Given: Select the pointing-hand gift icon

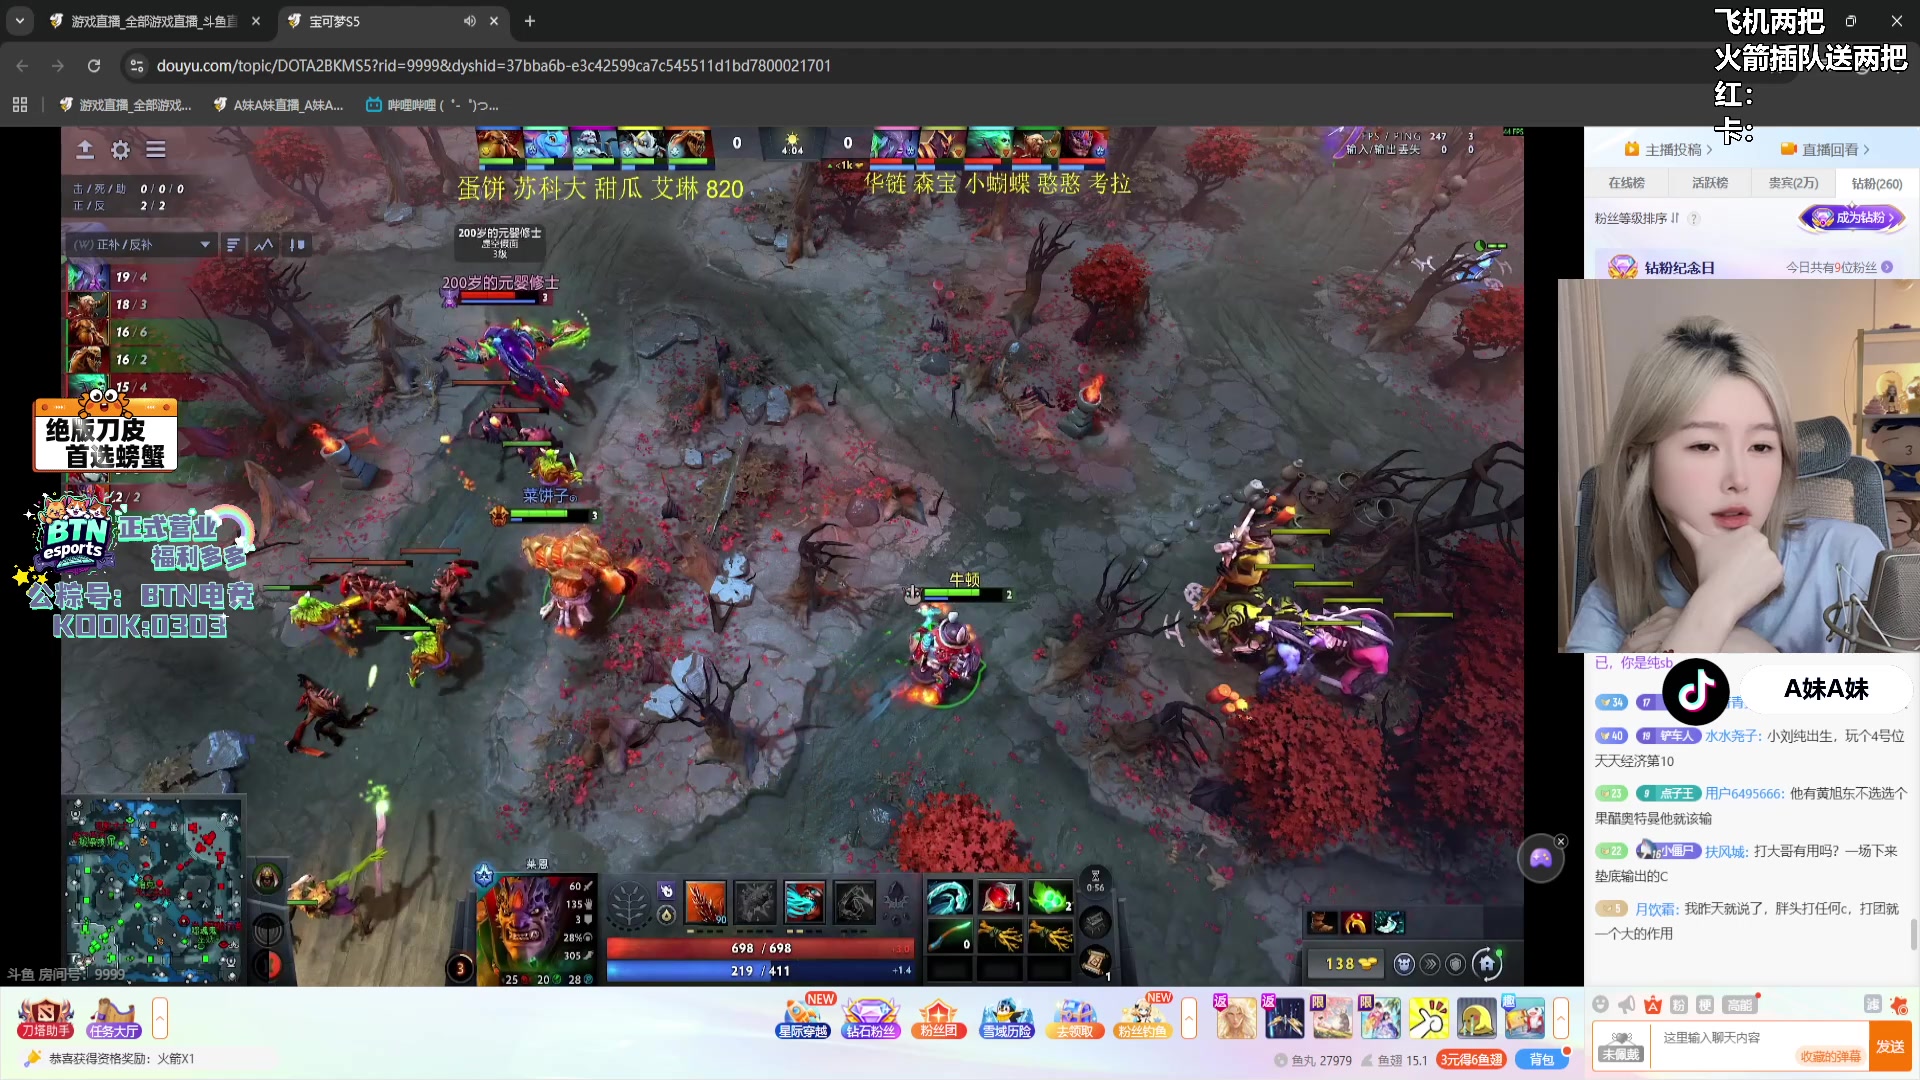Looking at the screenshot, I should click(1428, 1019).
